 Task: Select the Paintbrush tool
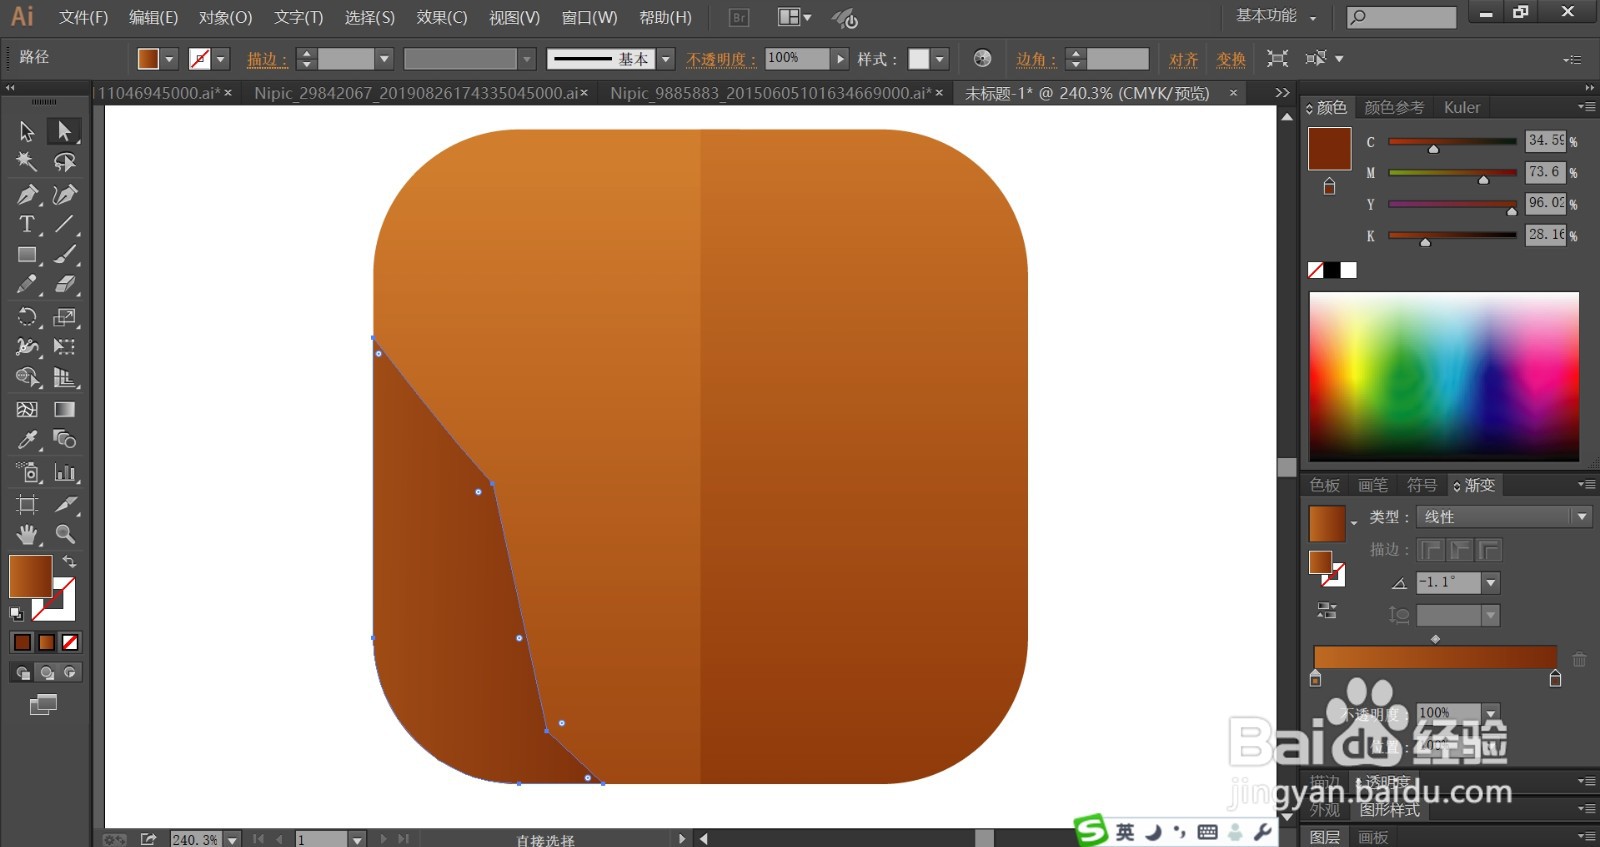tap(64, 255)
